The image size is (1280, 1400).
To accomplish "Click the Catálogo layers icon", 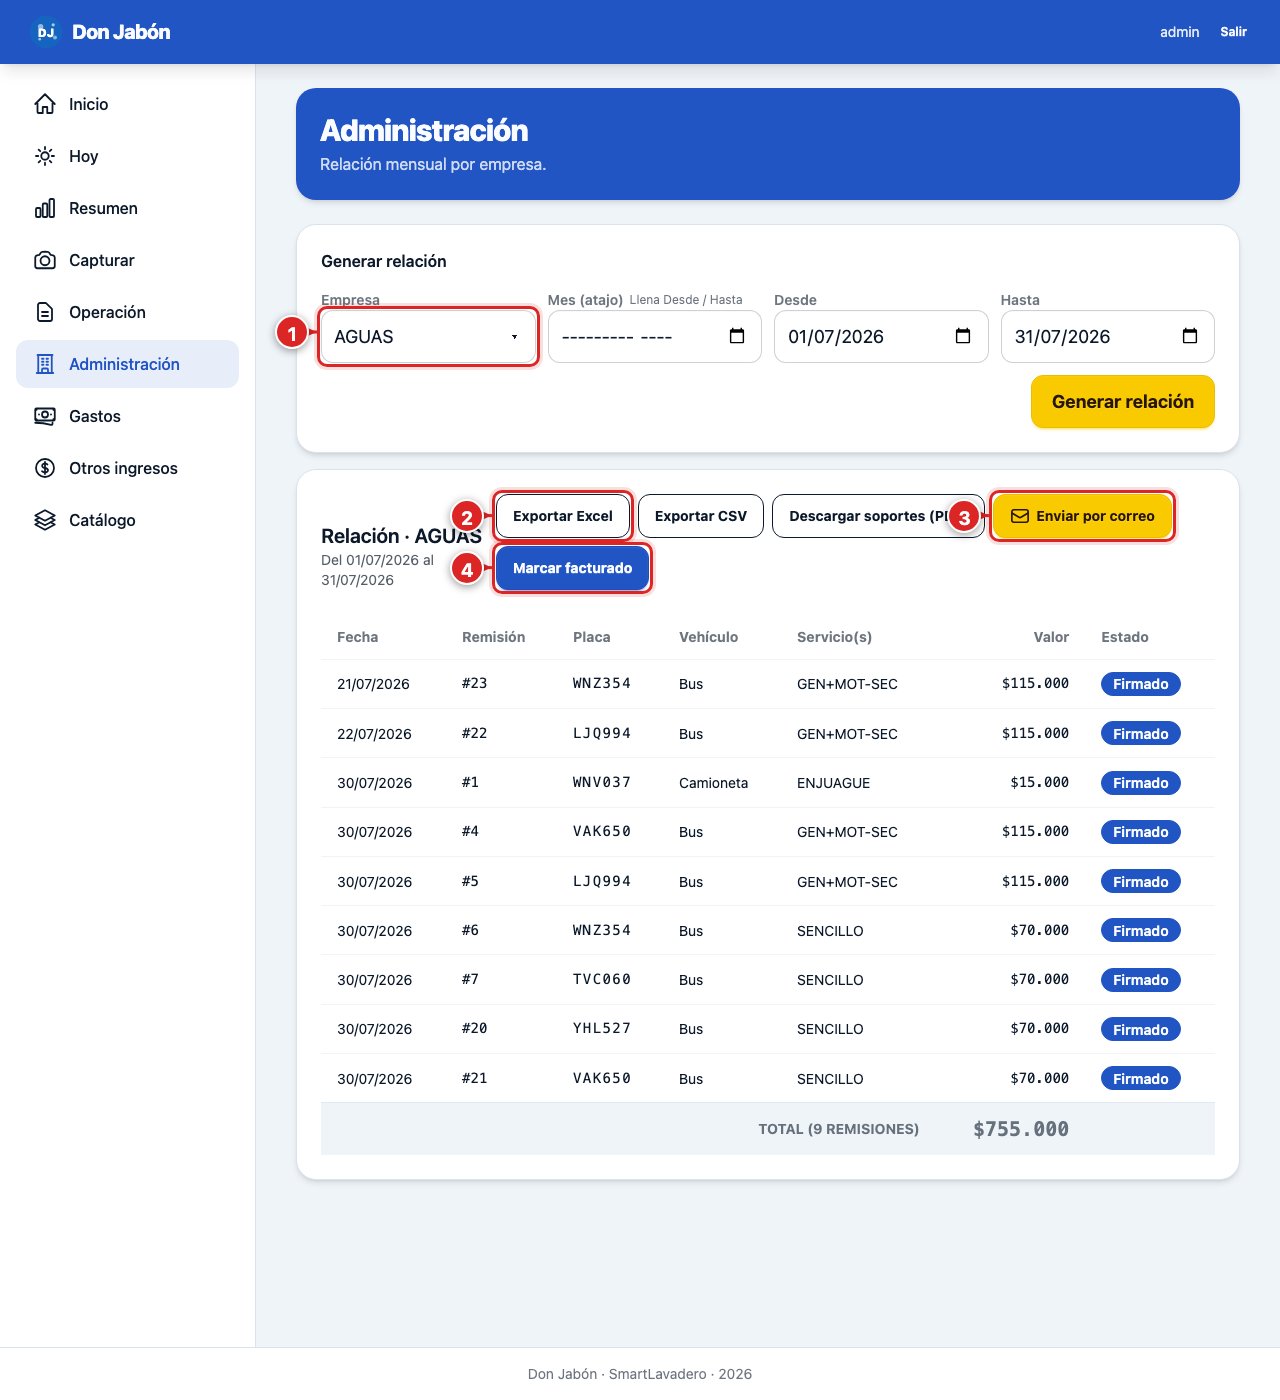I will click(45, 520).
